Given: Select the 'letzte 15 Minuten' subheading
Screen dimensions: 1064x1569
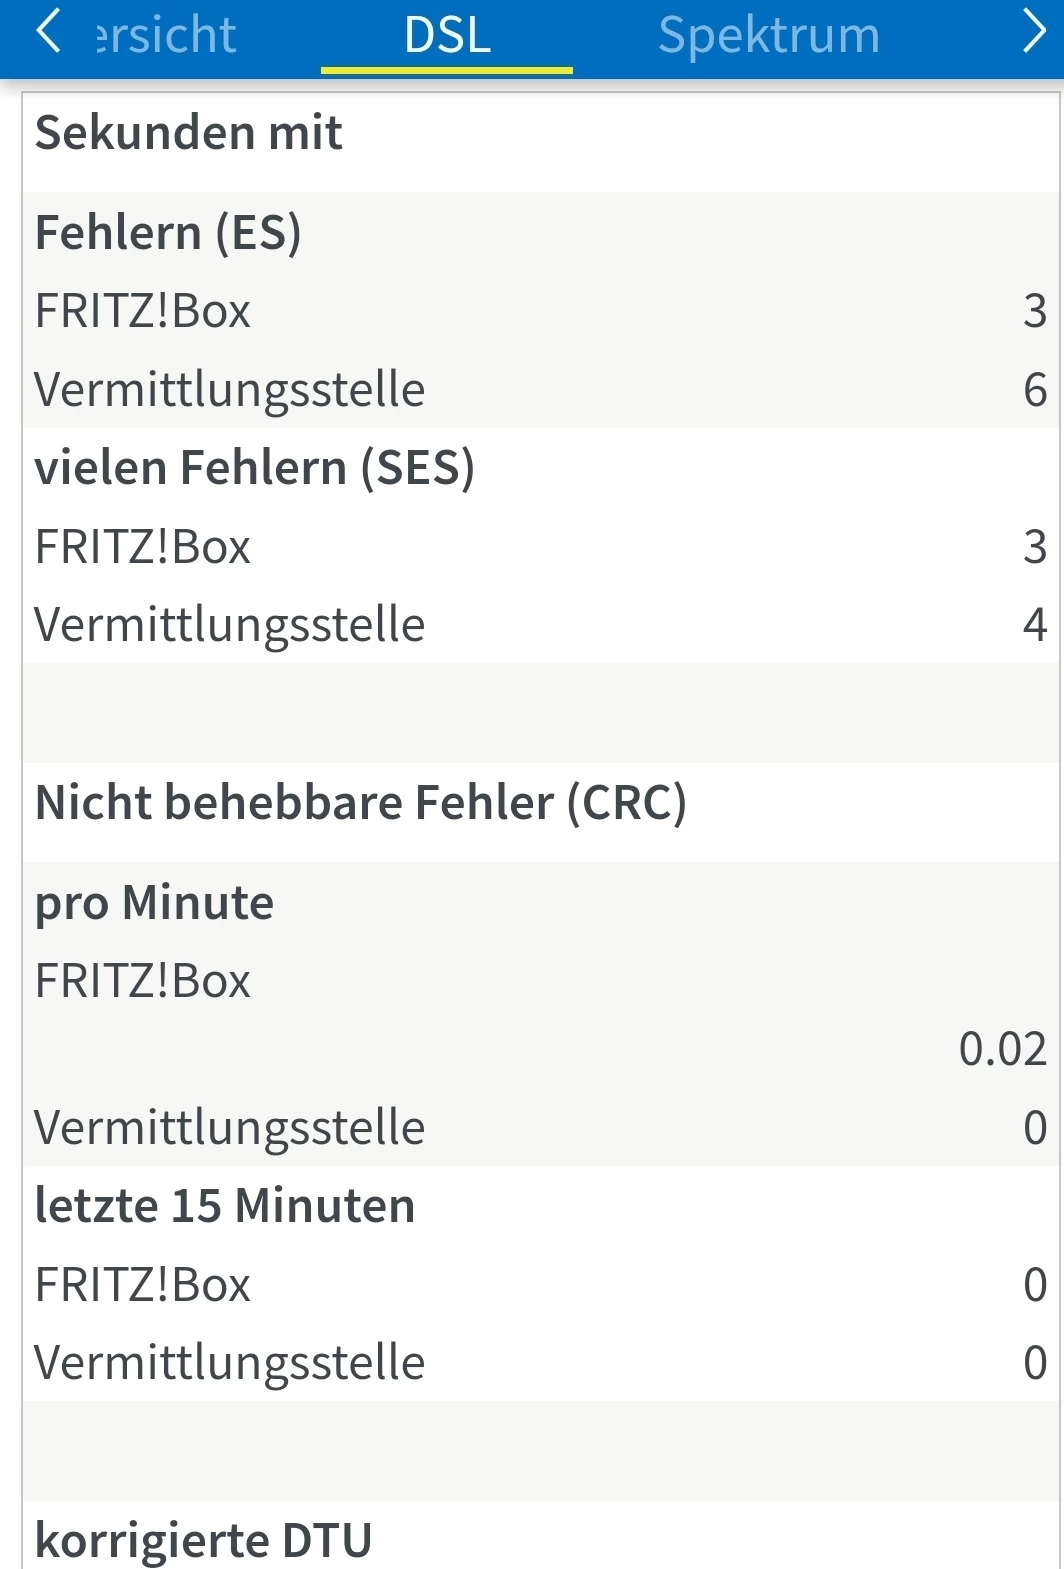Looking at the screenshot, I should [225, 1206].
